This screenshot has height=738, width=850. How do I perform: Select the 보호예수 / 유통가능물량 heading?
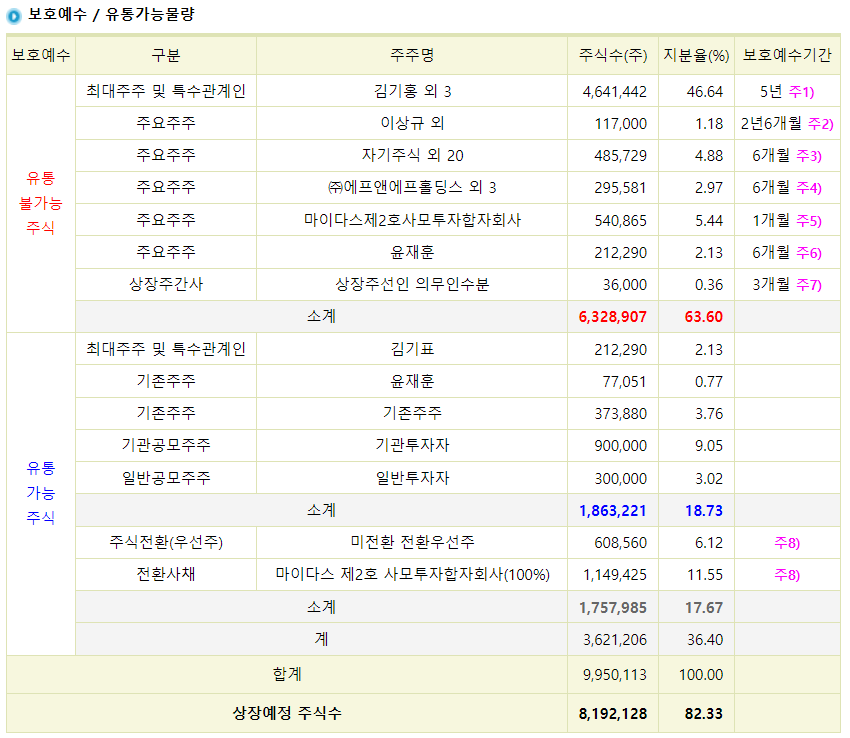111,15
